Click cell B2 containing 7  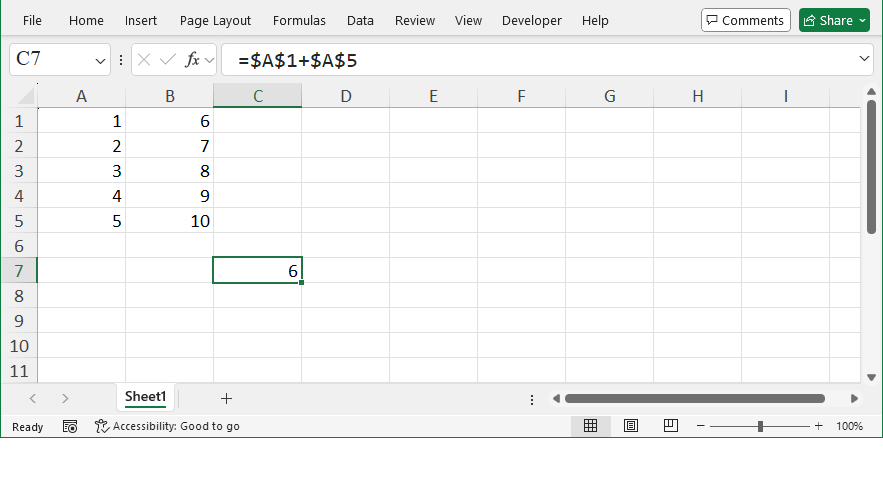click(x=170, y=146)
